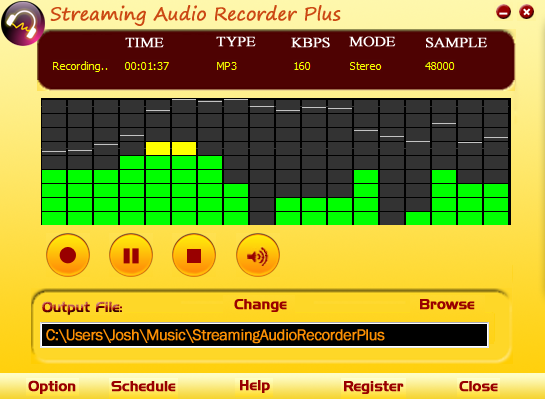Viewport: 545px width, 399px height.
Task: Open the Schedule menu
Action: [143, 386]
